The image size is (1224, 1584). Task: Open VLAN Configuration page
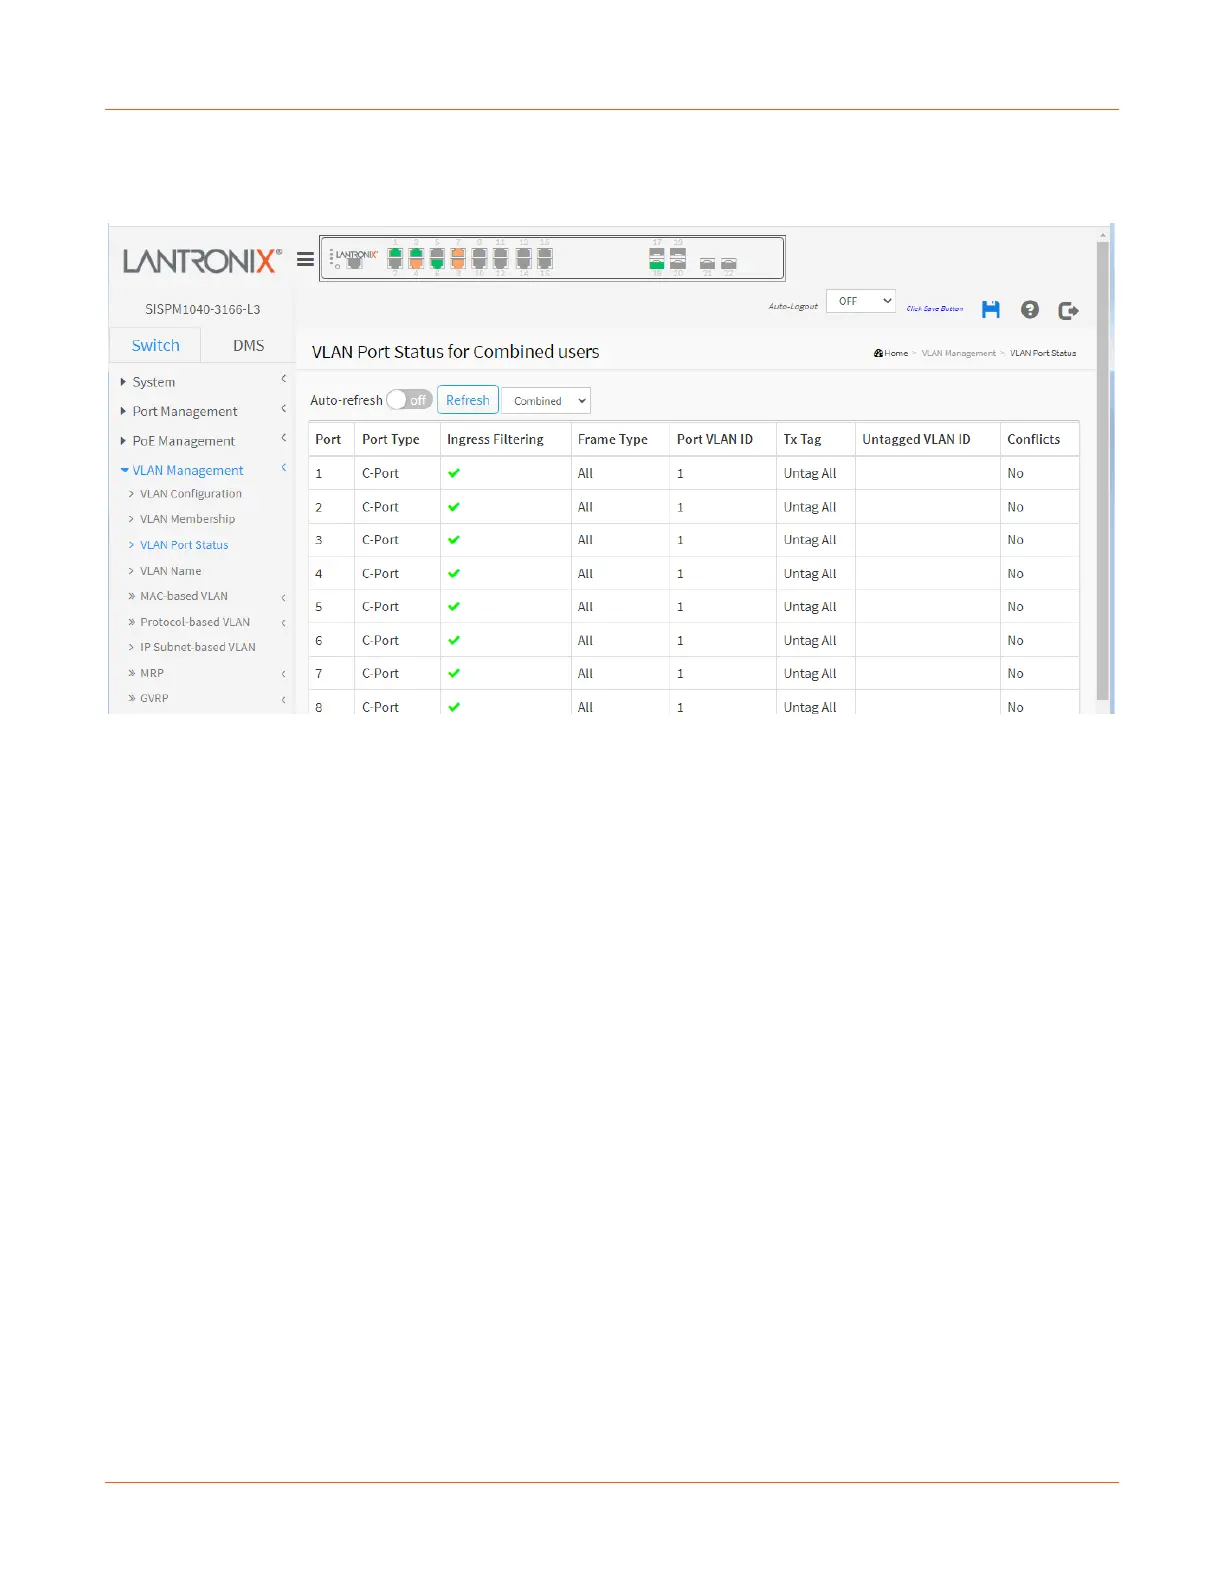tap(190, 494)
